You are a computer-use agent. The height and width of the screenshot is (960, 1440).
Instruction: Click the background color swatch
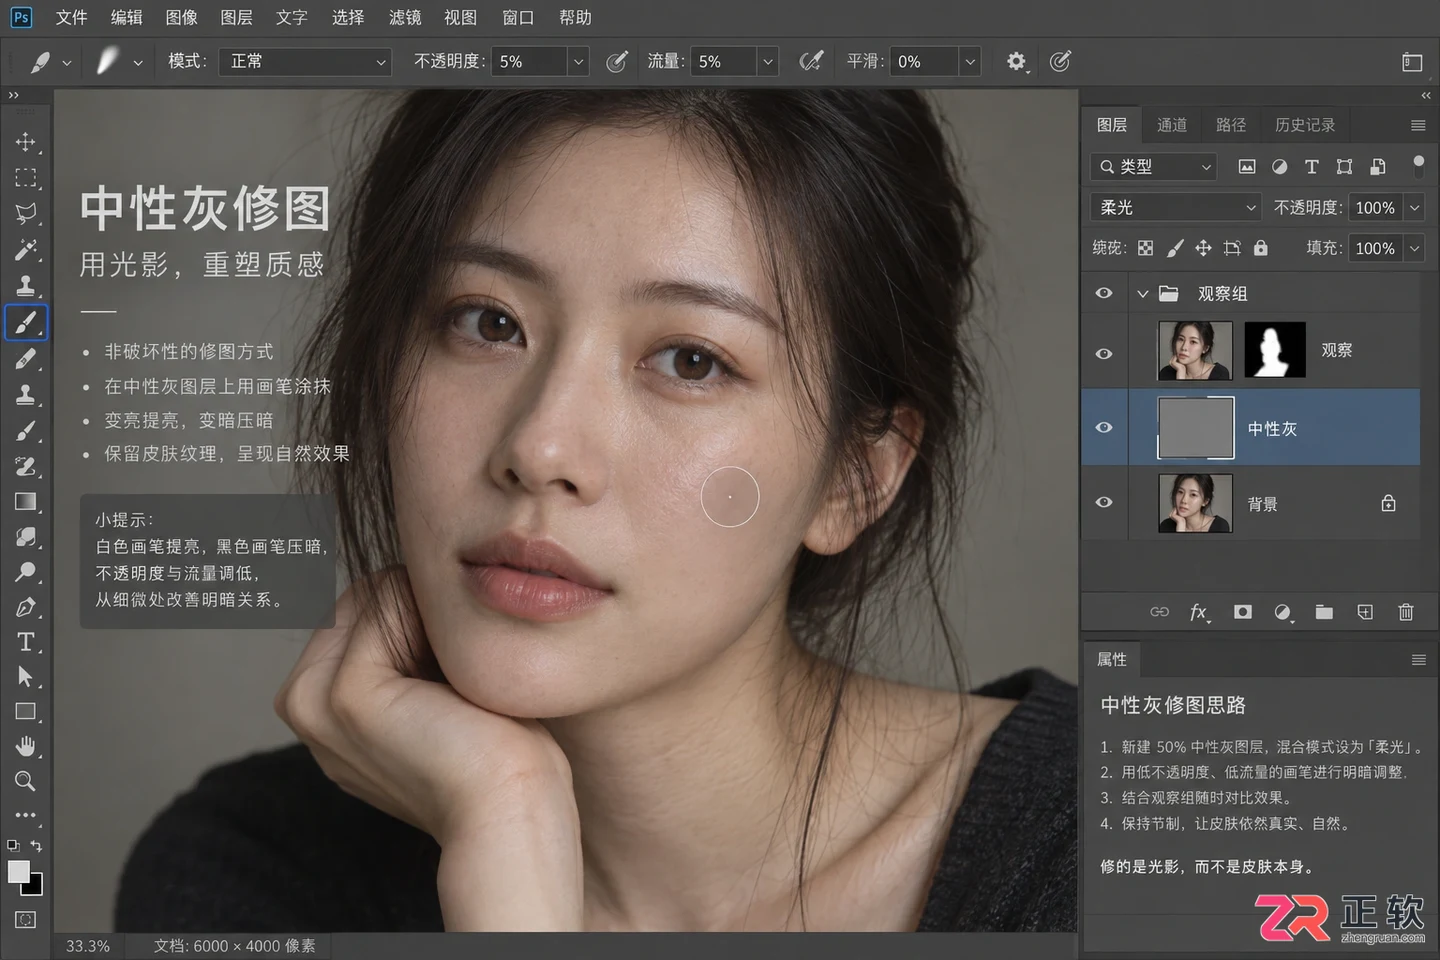(37, 887)
